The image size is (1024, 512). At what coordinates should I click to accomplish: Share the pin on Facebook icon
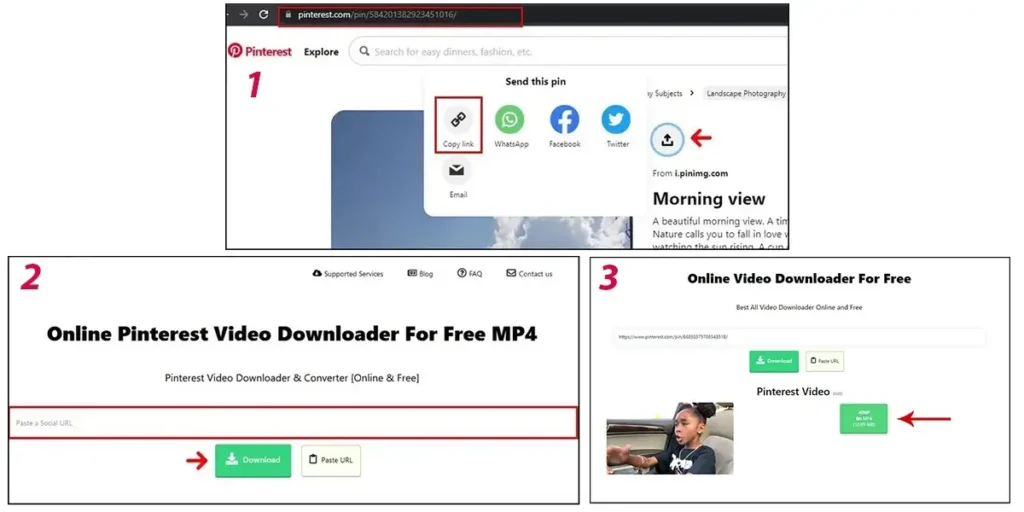(x=564, y=120)
